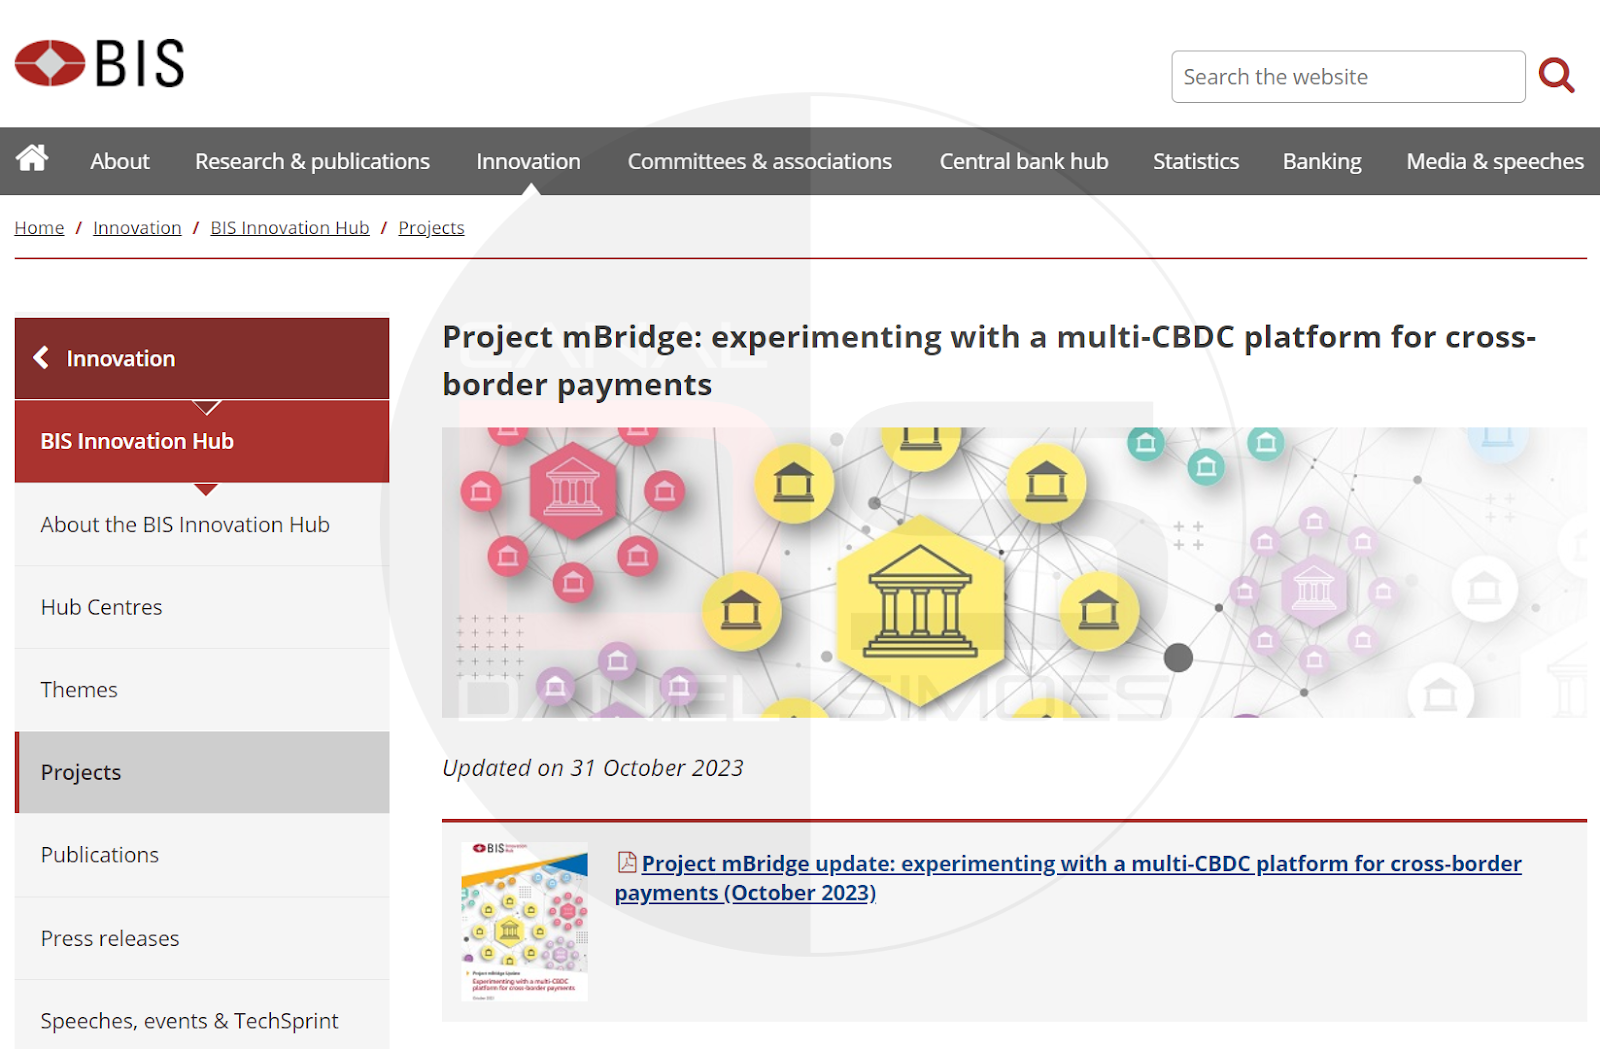
Task: Open Themes in sidebar
Action: point(202,690)
